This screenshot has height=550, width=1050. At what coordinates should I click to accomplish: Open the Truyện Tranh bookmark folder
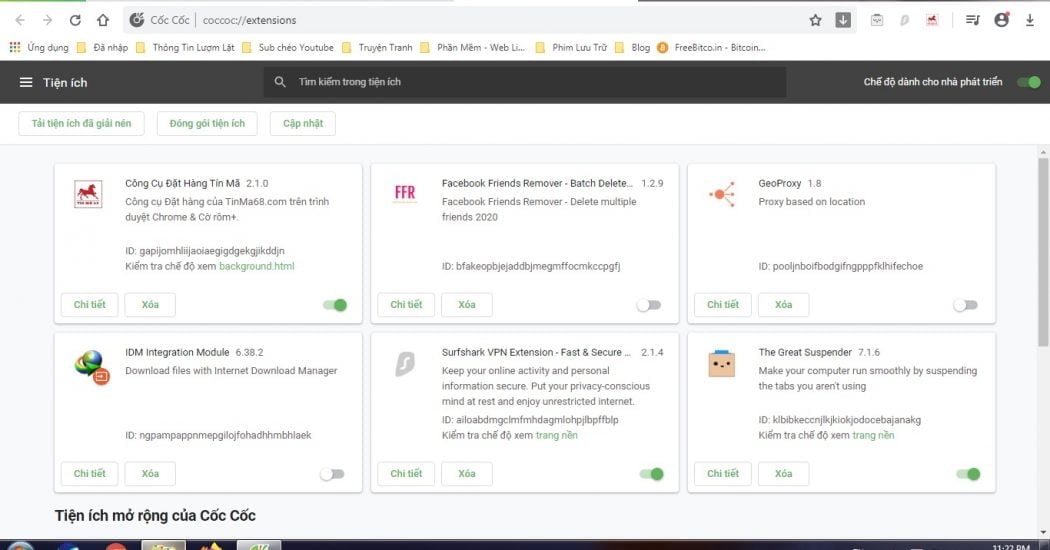coord(377,48)
